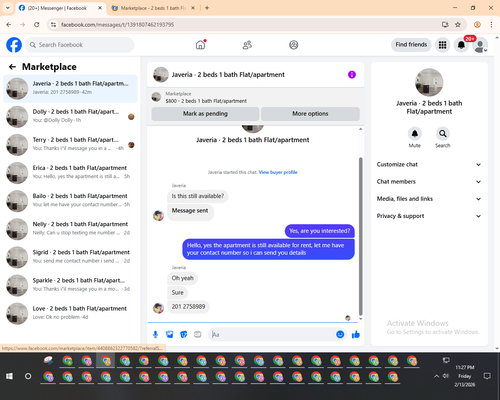Screen dimensions: 500x400
Task: Go back using the Marketplace arrow
Action: [x=12, y=67]
